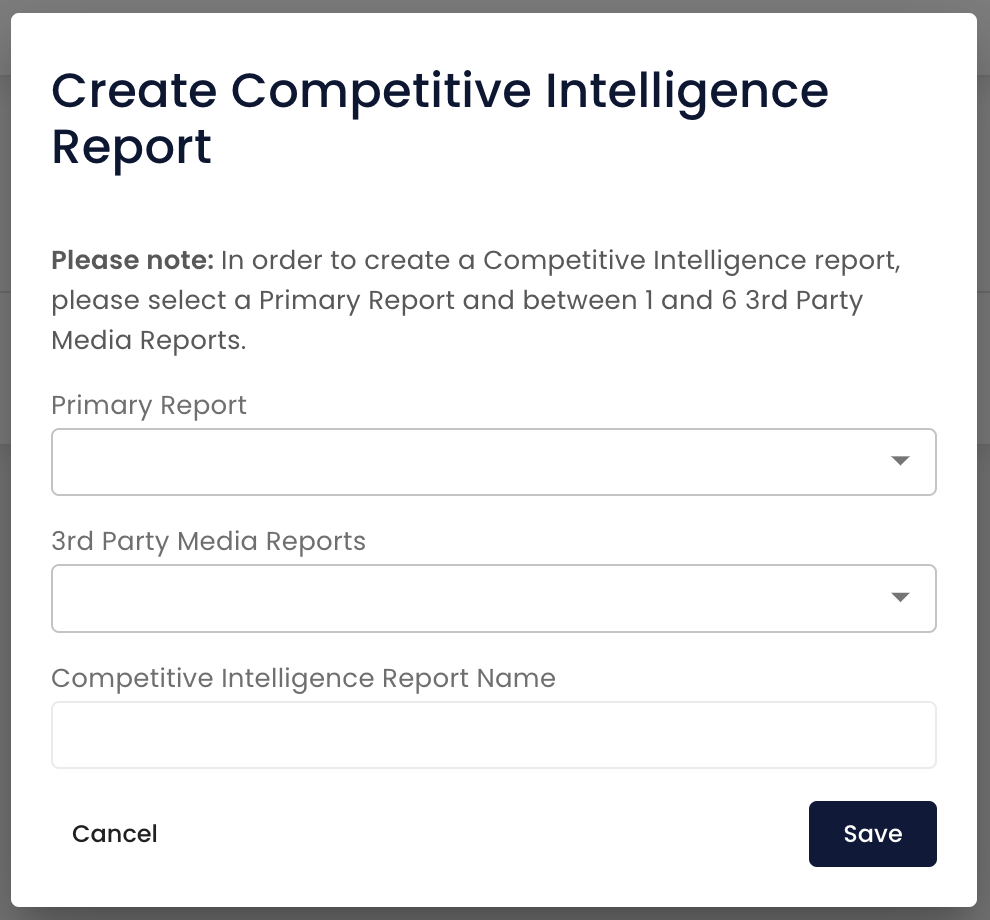Click the Primary Report label
The width and height of the screenshot is (990, 920).
click(148, 405)
